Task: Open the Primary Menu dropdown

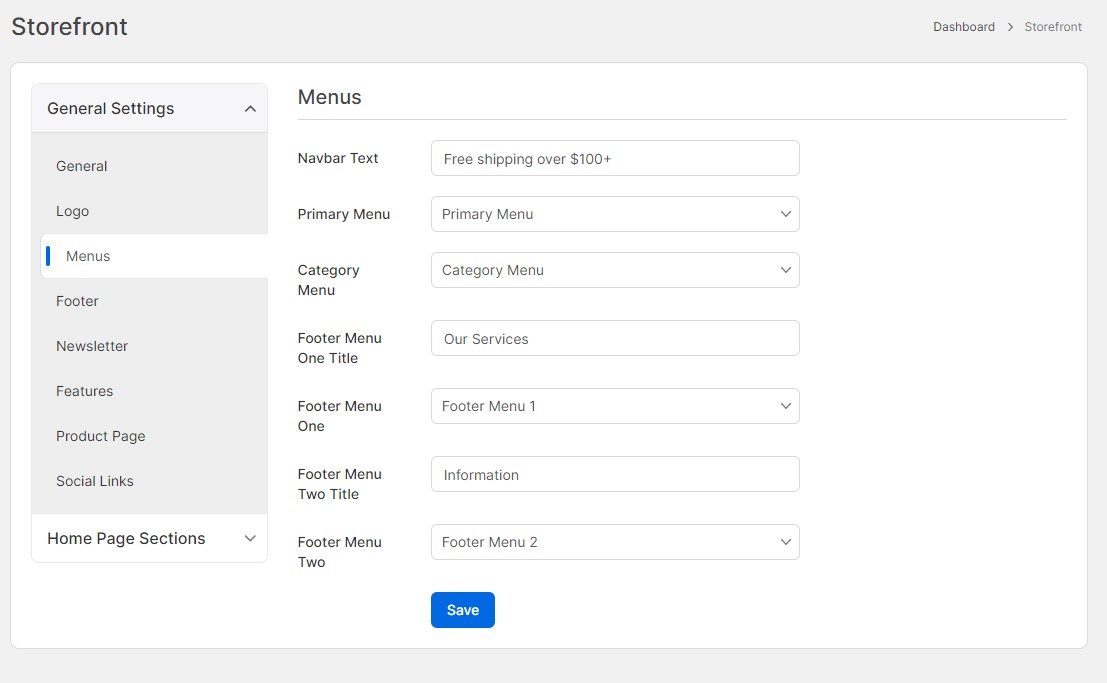Action: point(615,214)
